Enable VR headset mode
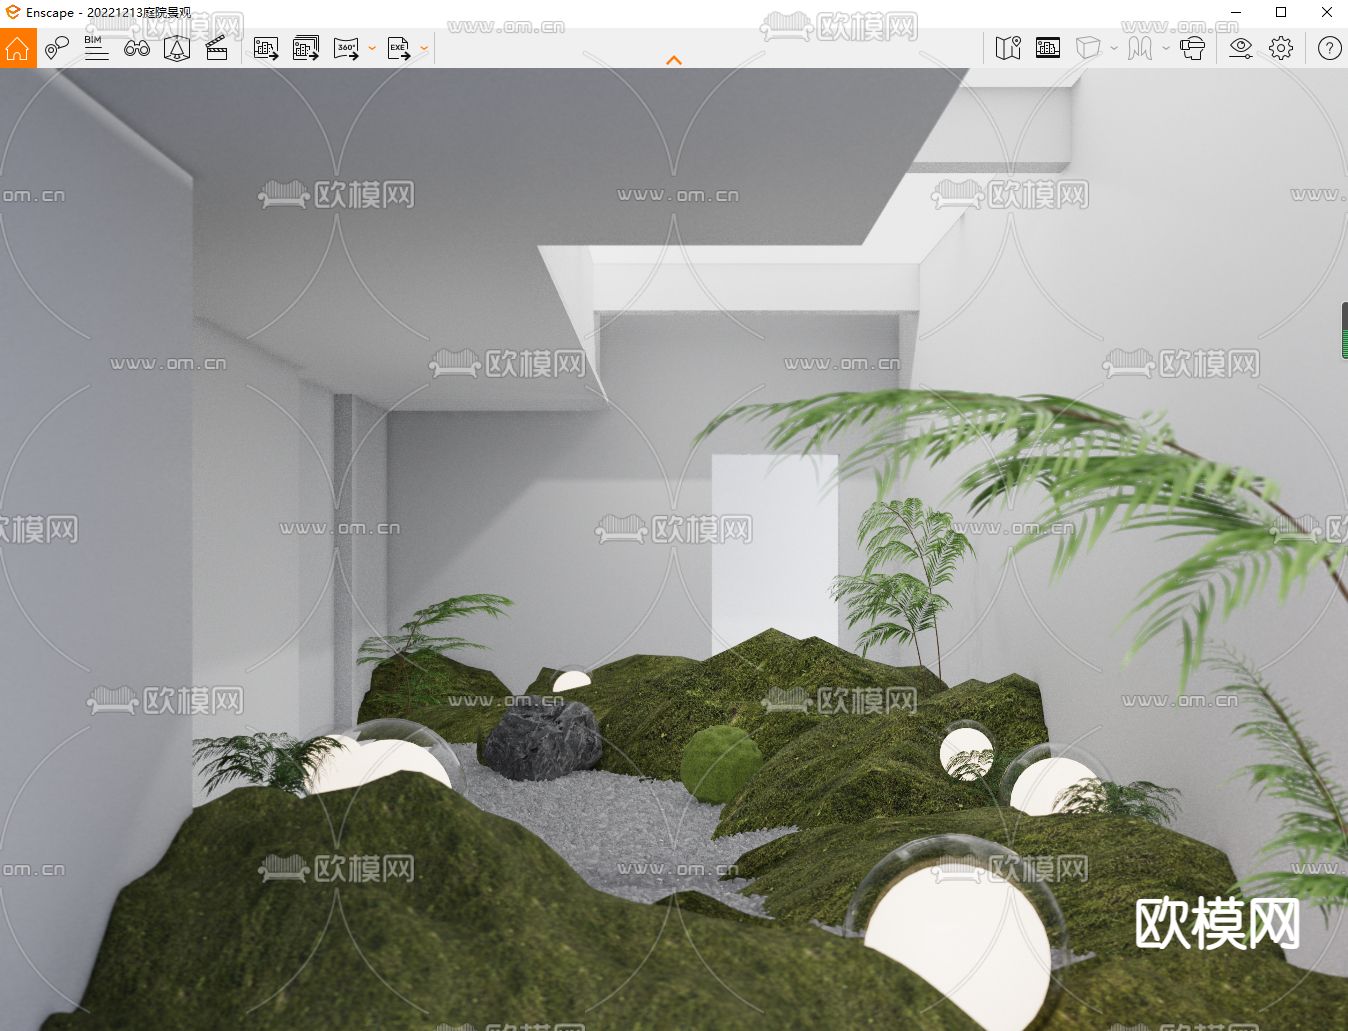 coord(1192,47)
